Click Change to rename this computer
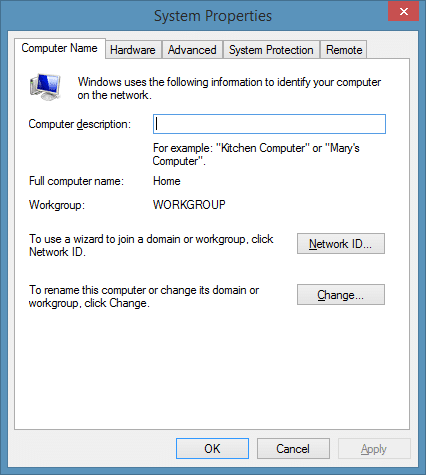Screen dimensions: 426x475 coord(341,295)
